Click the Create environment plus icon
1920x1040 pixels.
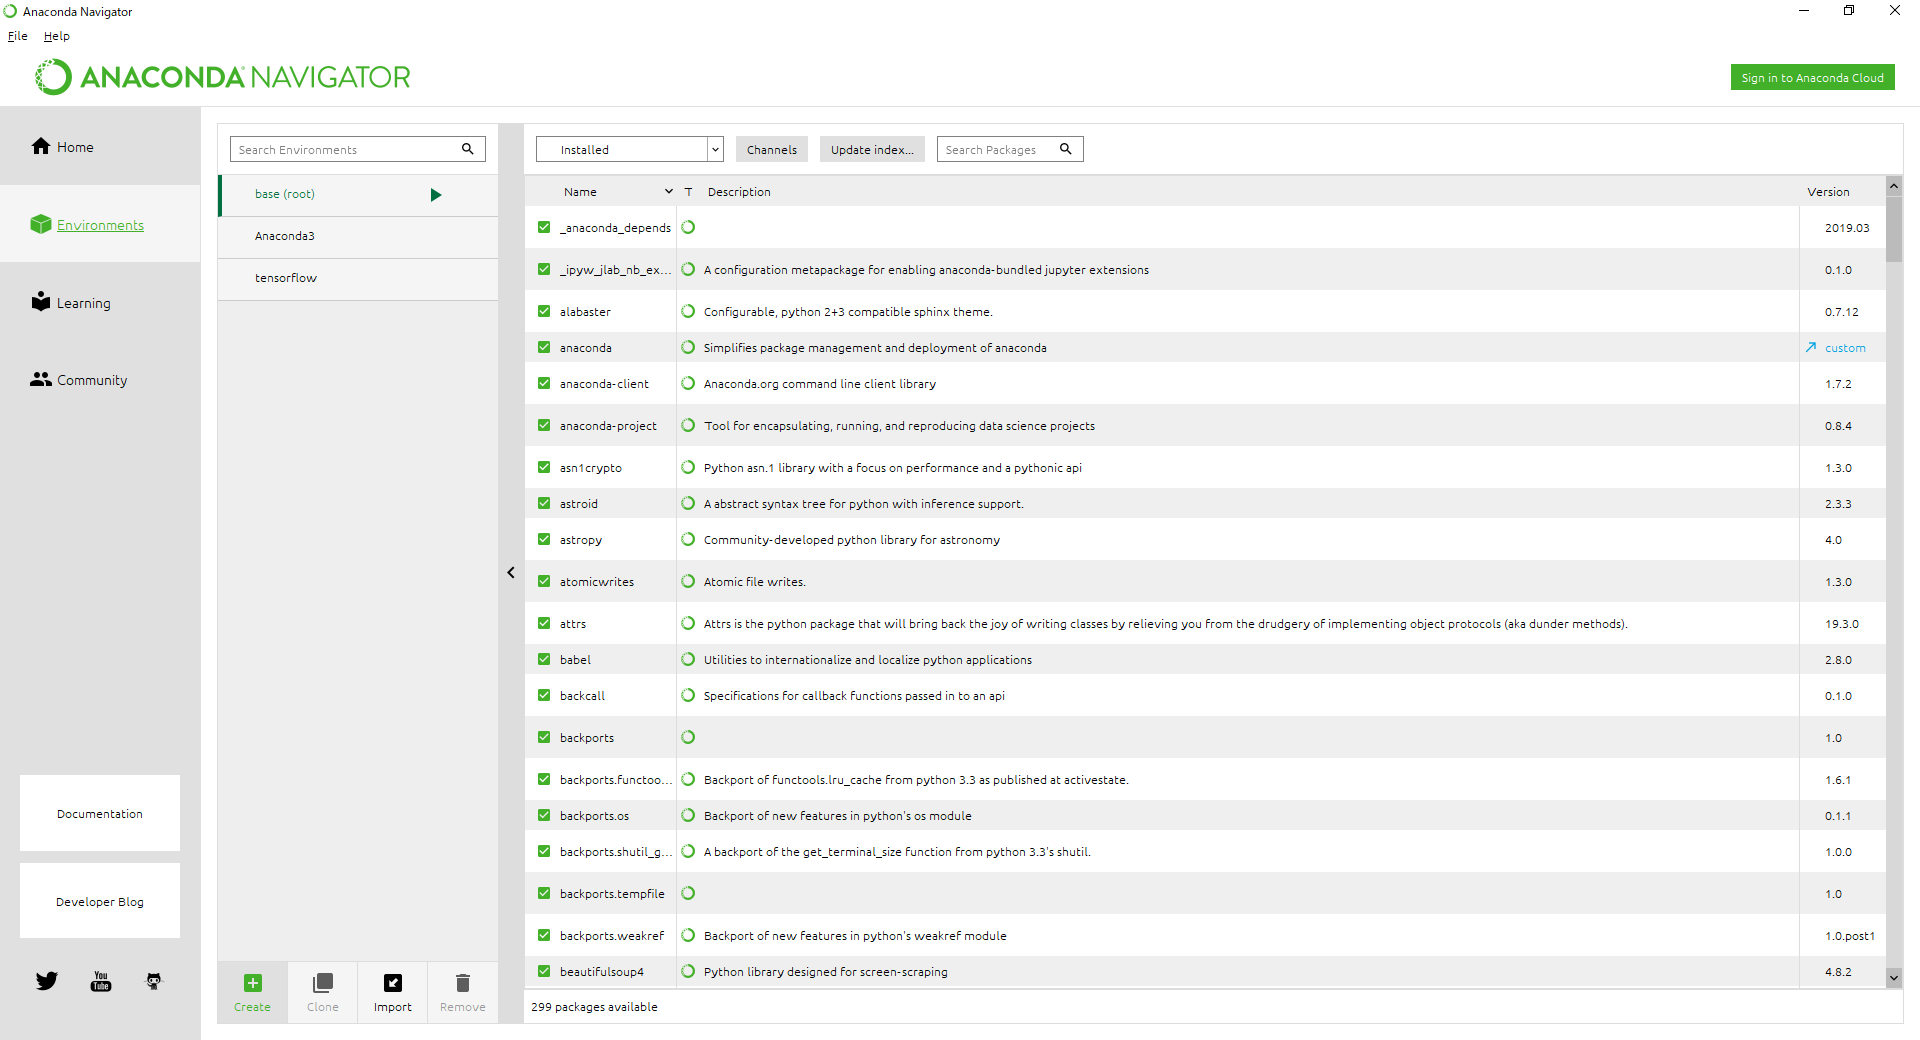coord(253,983)
